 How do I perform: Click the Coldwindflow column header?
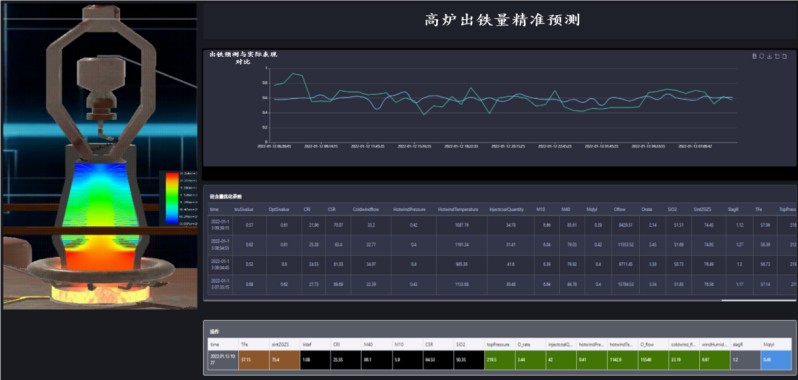click(x=365, y=209)
